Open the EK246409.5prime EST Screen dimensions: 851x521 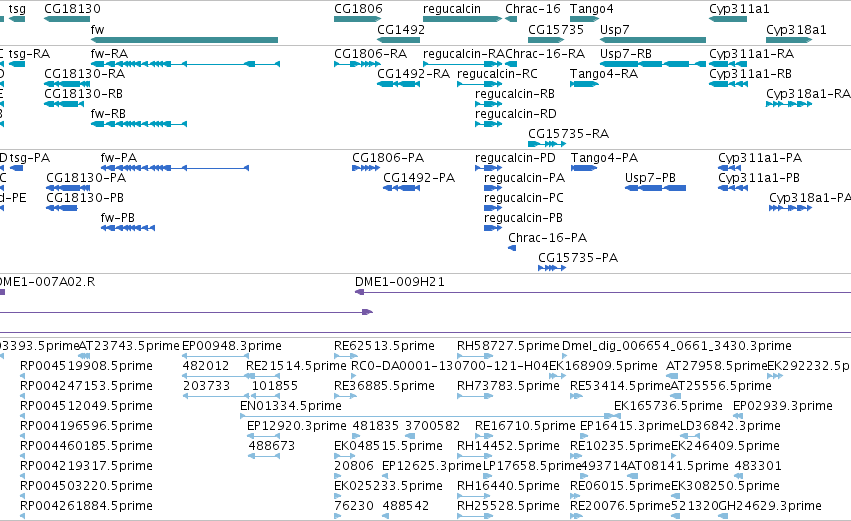click(x=676, y=456)
